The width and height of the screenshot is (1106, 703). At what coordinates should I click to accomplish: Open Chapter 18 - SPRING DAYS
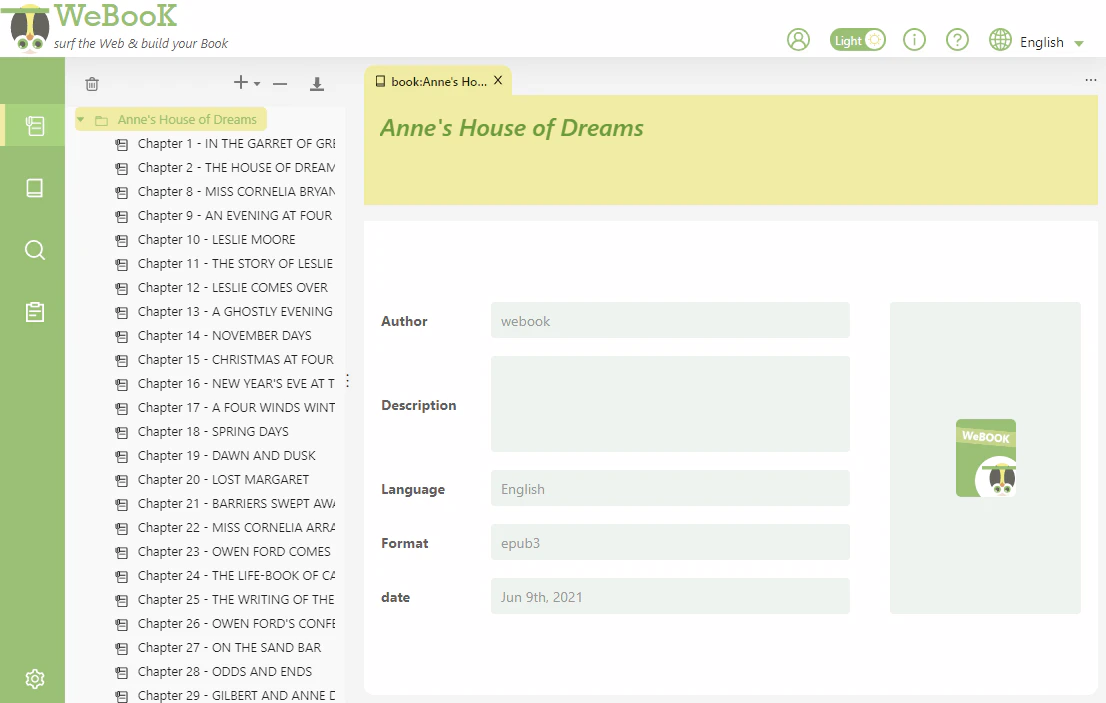pyautogui.click(x=212, y=432)
